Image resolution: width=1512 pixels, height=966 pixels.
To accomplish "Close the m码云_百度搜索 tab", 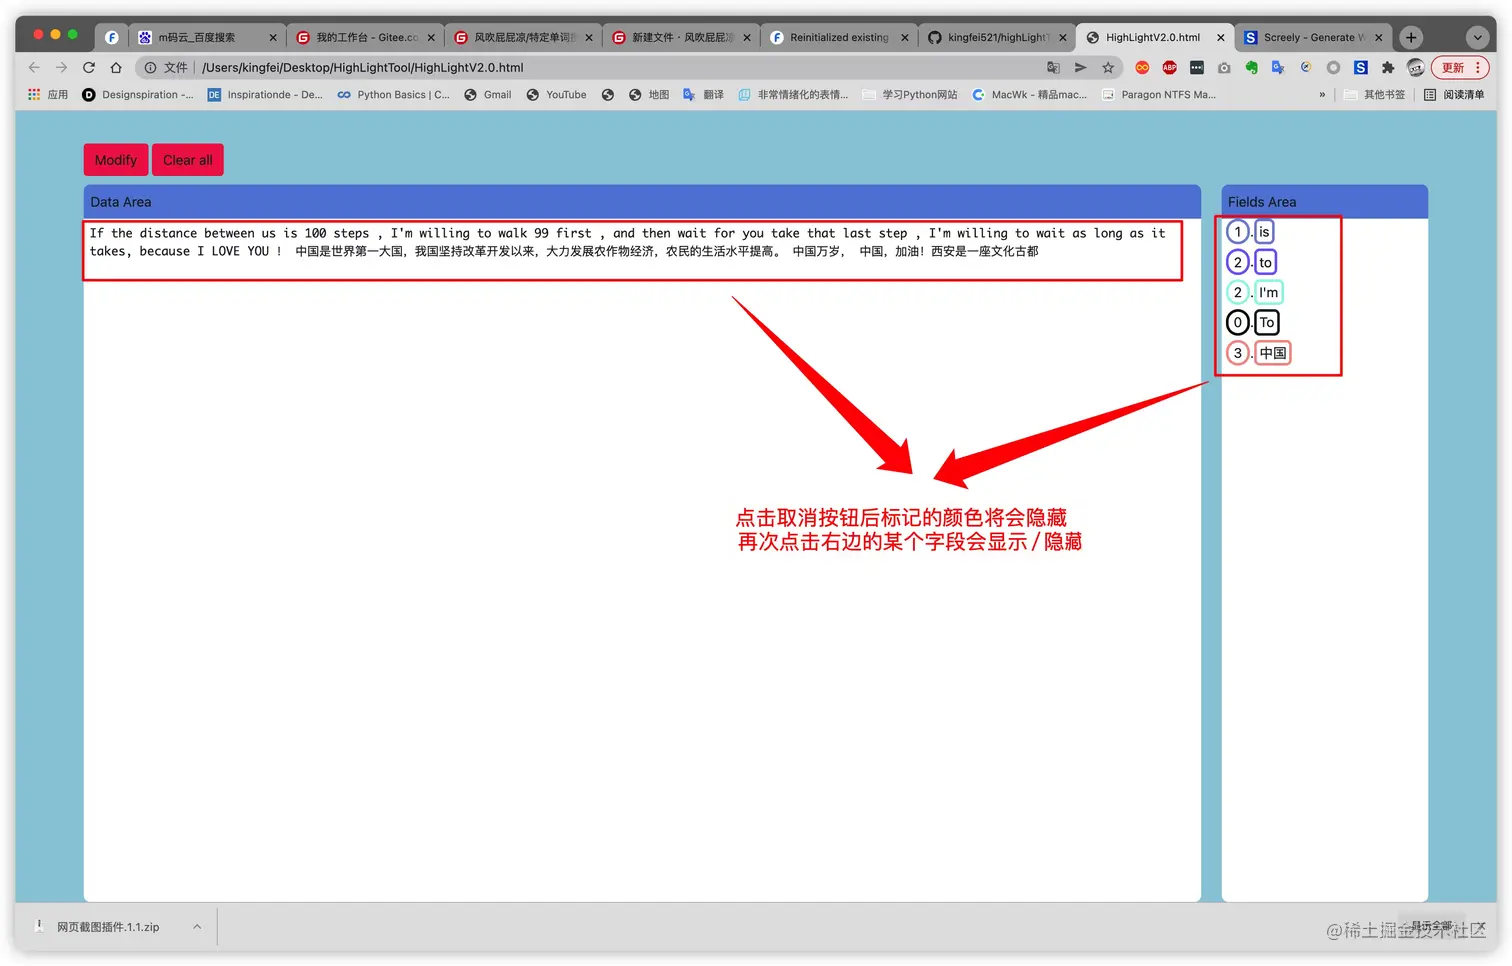I will (x=273, y=37).
